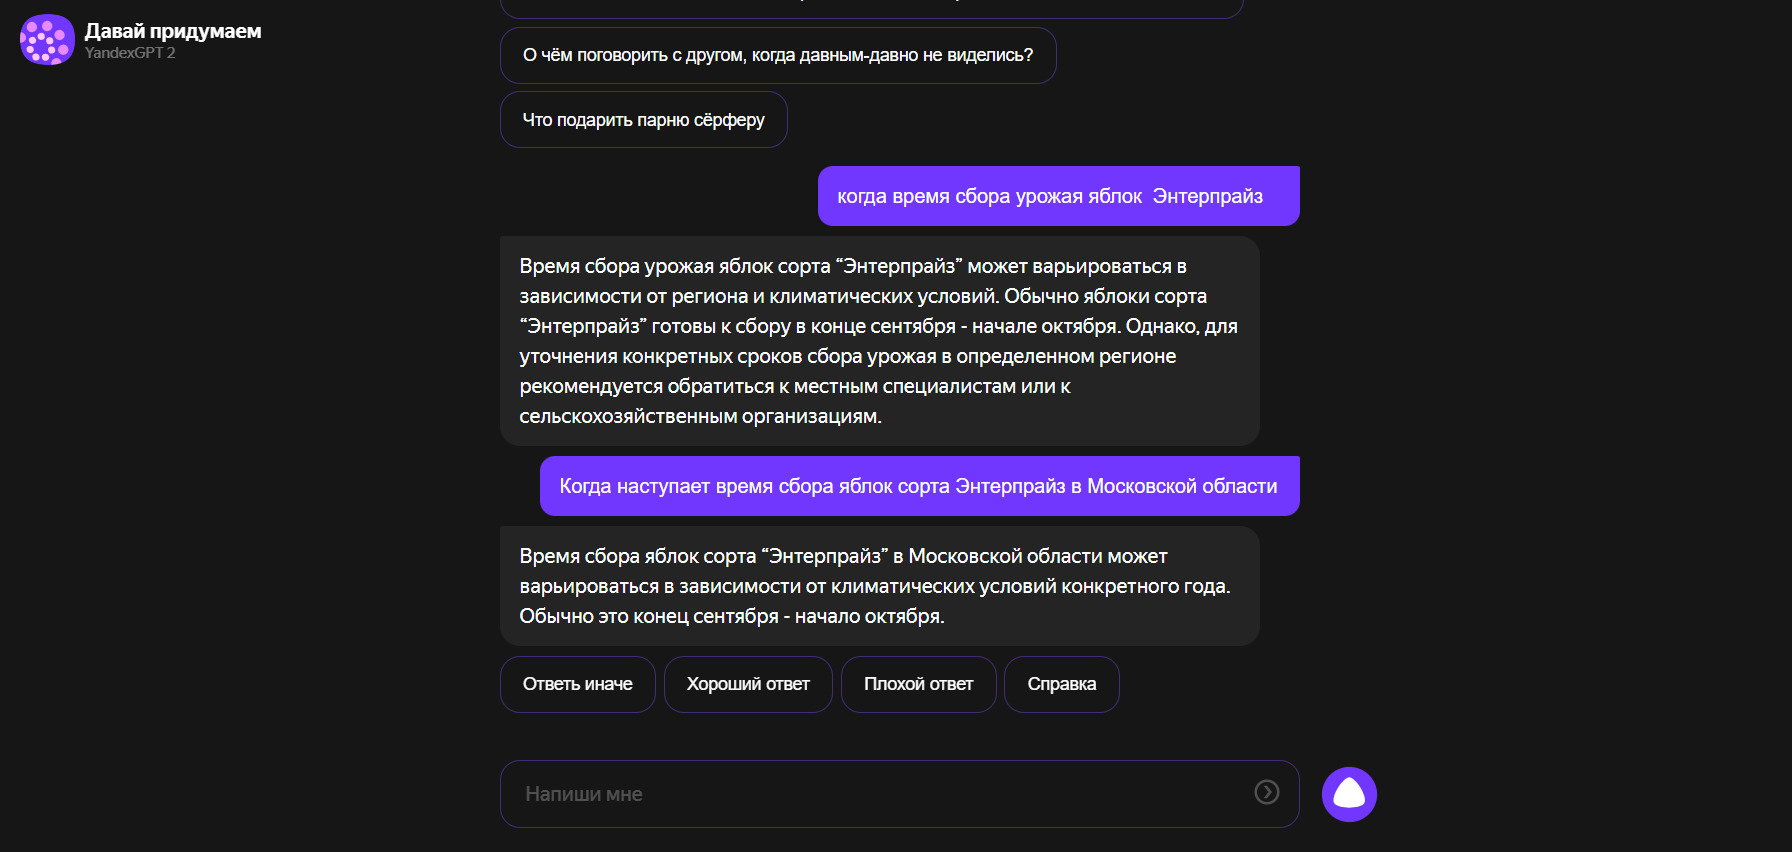
Task: Click the "YandexGPT 2" subtitle label
Action: pos(130,53)
